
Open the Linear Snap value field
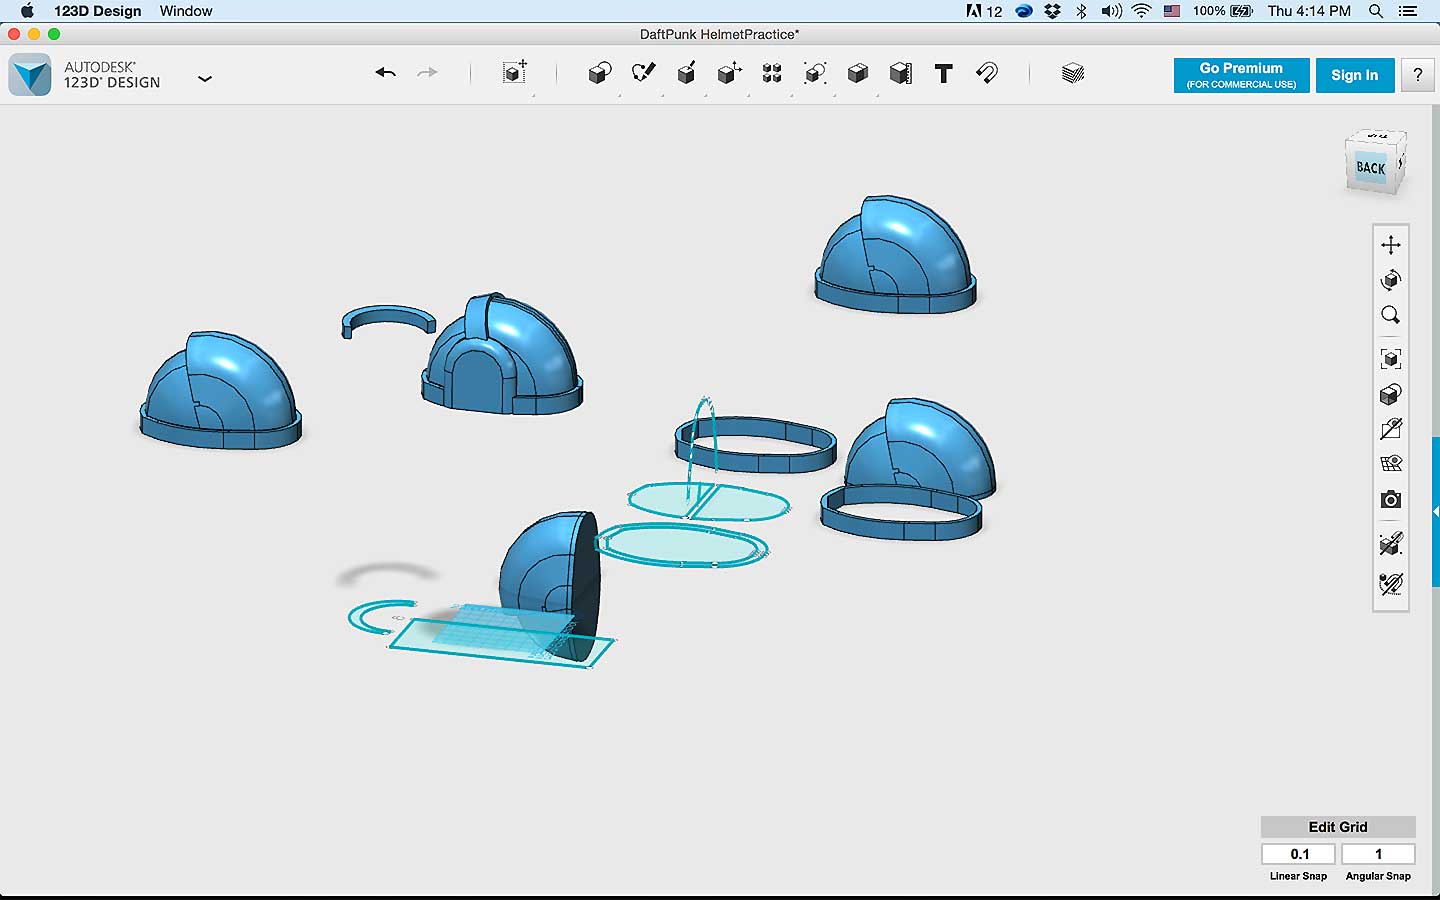1299,854
